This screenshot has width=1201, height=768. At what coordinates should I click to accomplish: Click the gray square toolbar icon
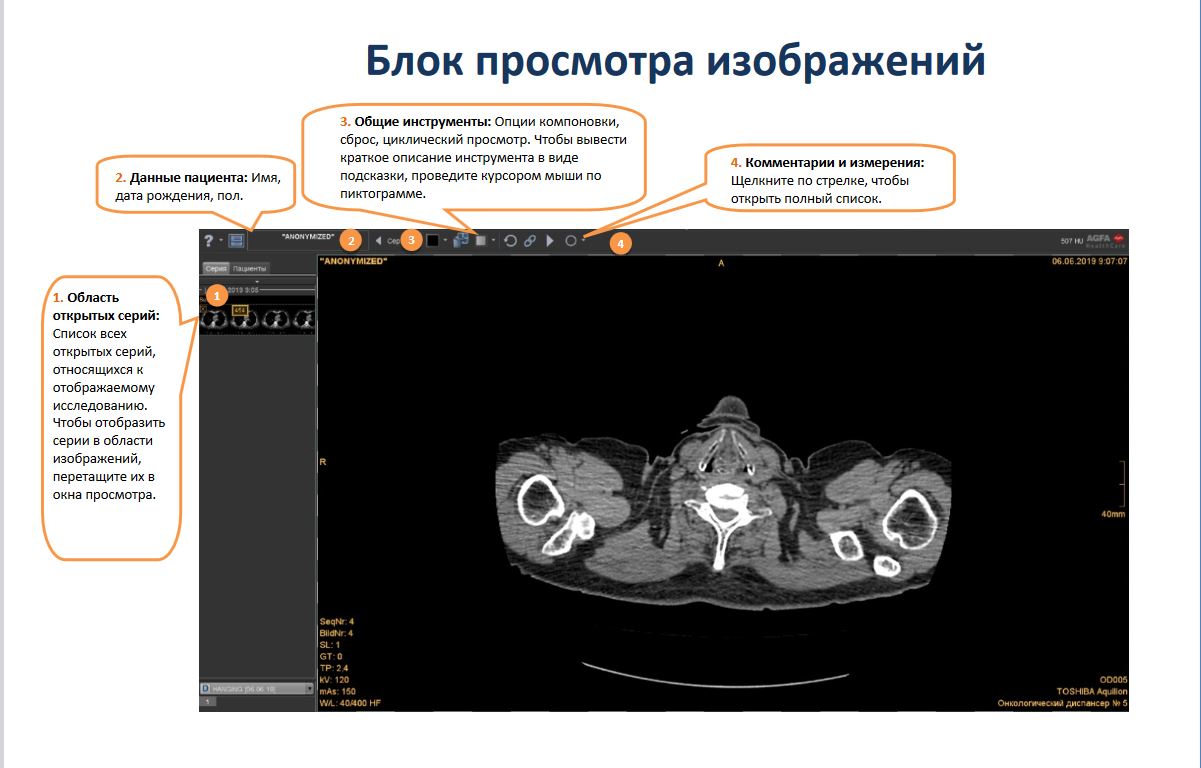pos(480,241)
